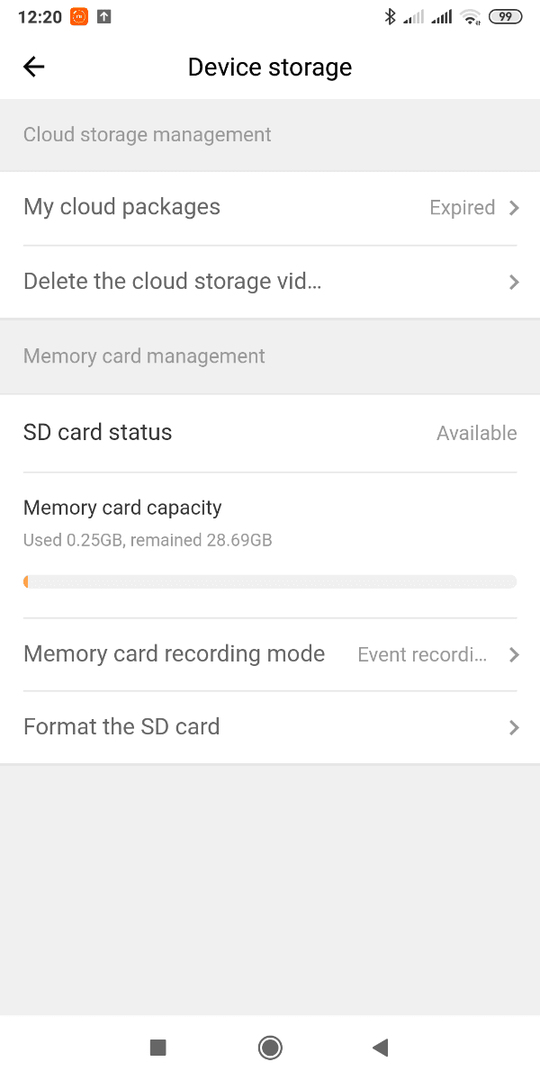This screenshot has height=1080, width=540.
Task: Tap the back arrow icon
Action: coord(34,67)
